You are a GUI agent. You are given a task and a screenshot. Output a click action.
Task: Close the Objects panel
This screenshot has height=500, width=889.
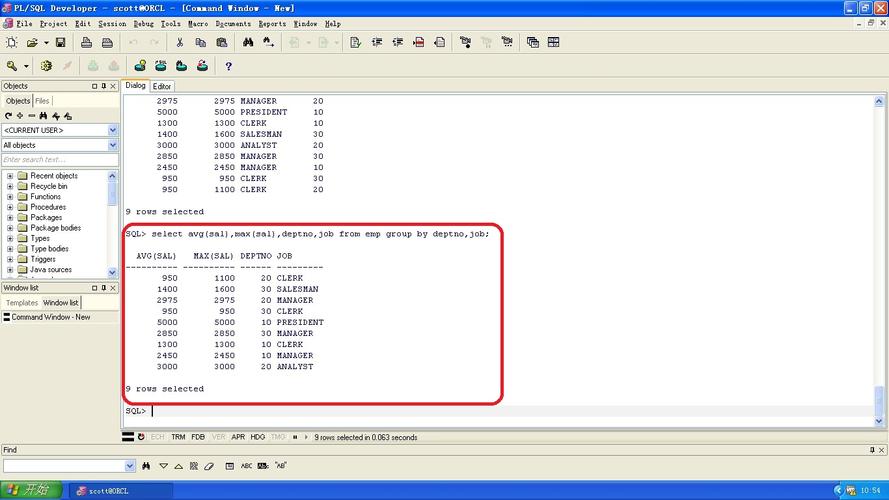point(113,86)
